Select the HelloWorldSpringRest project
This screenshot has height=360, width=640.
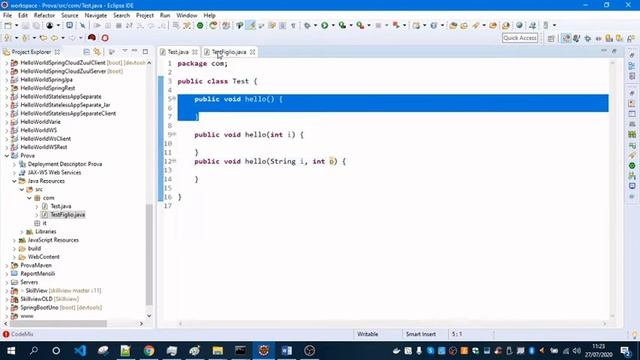[48, 88]
